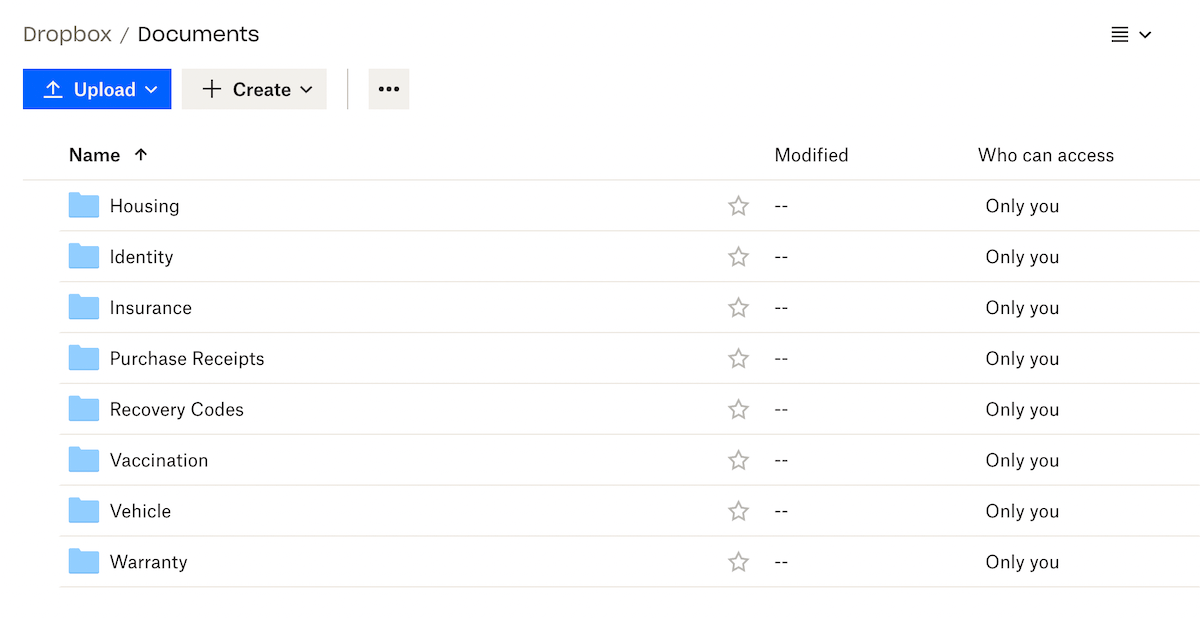Click the plus icon on Create
This screenshot has width=1200, height=618.
[211, 89]
